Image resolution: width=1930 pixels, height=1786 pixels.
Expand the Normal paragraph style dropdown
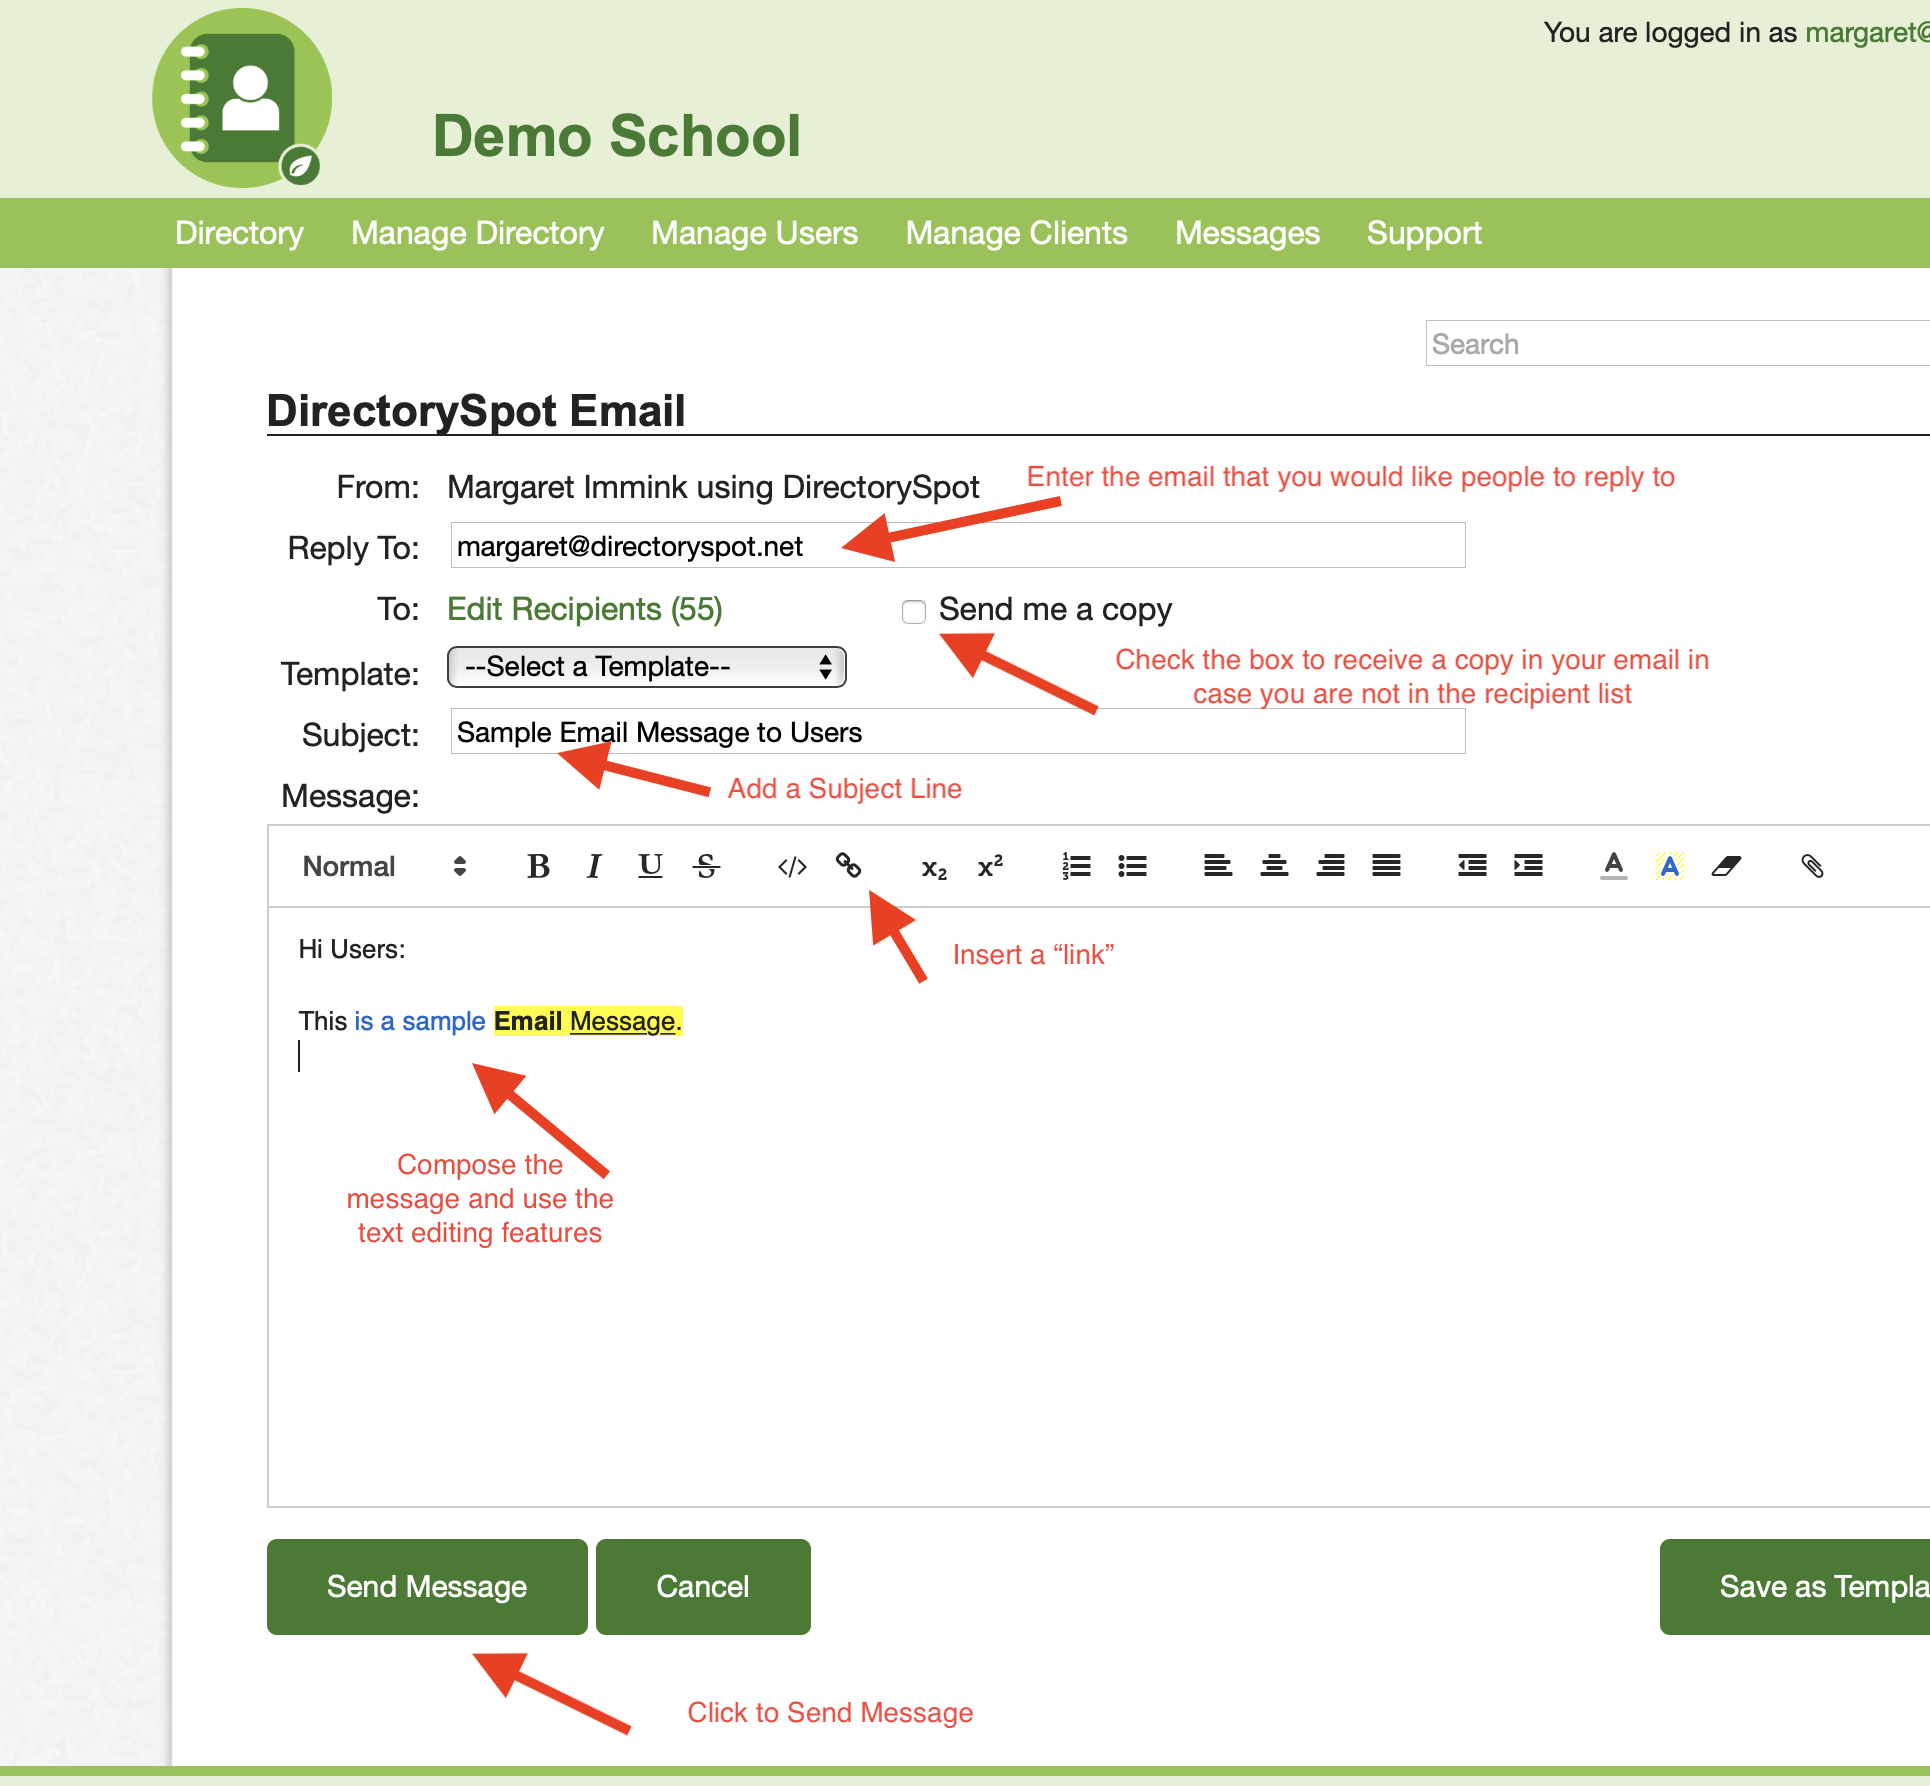point(384,866)
